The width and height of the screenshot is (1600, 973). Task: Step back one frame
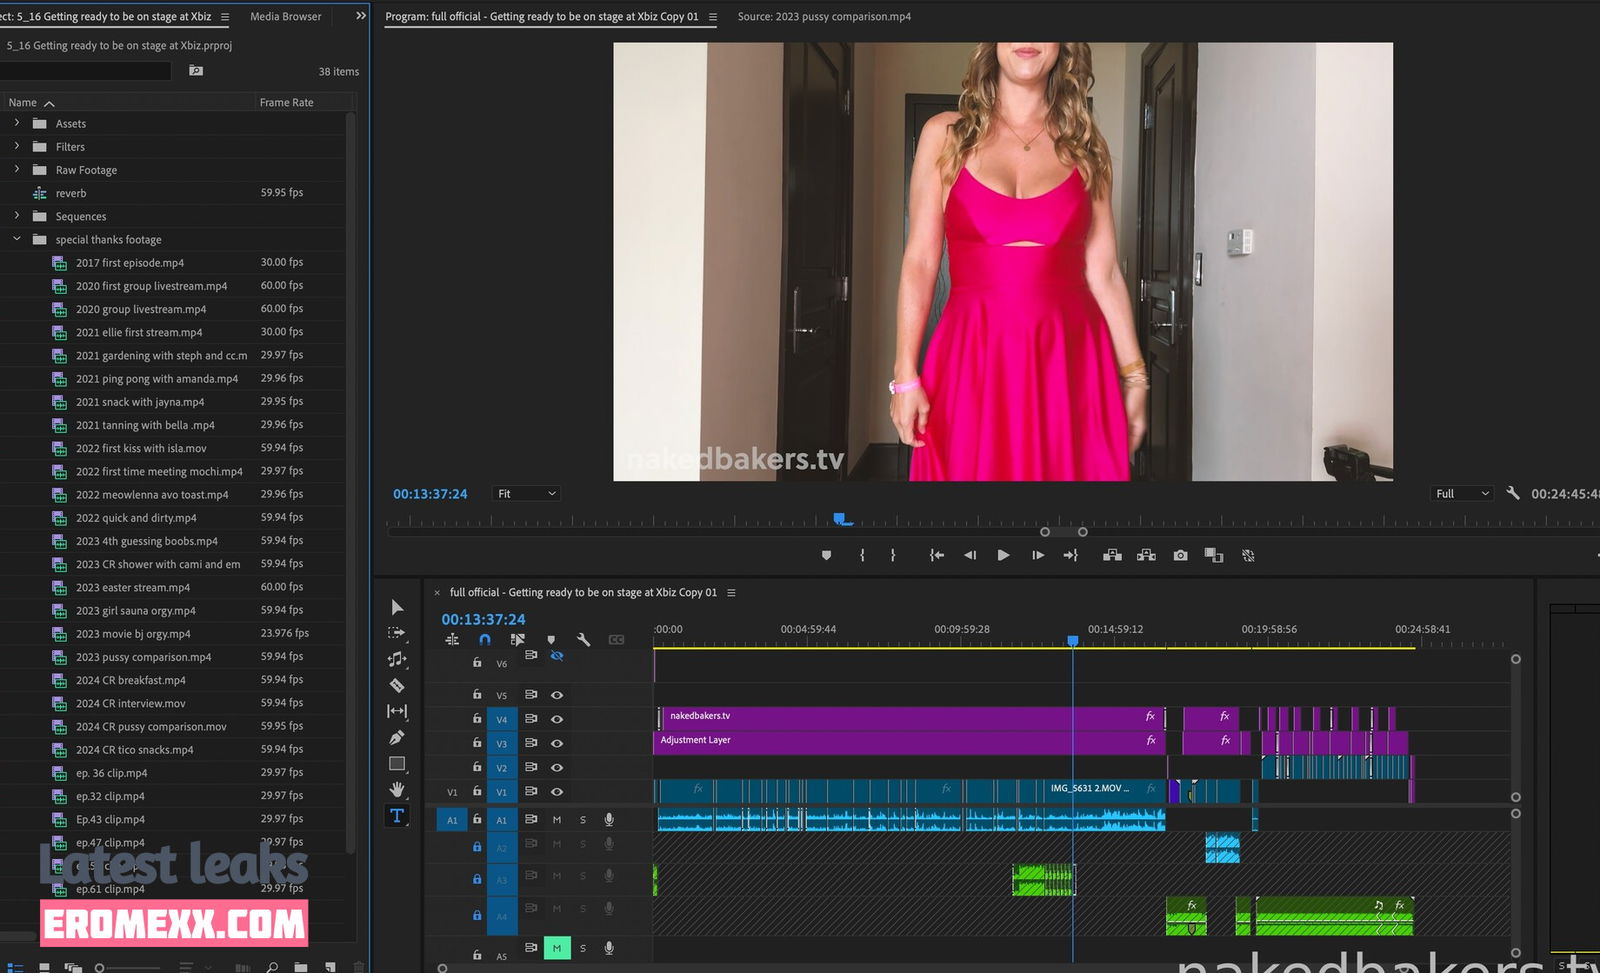coord(969,555)
